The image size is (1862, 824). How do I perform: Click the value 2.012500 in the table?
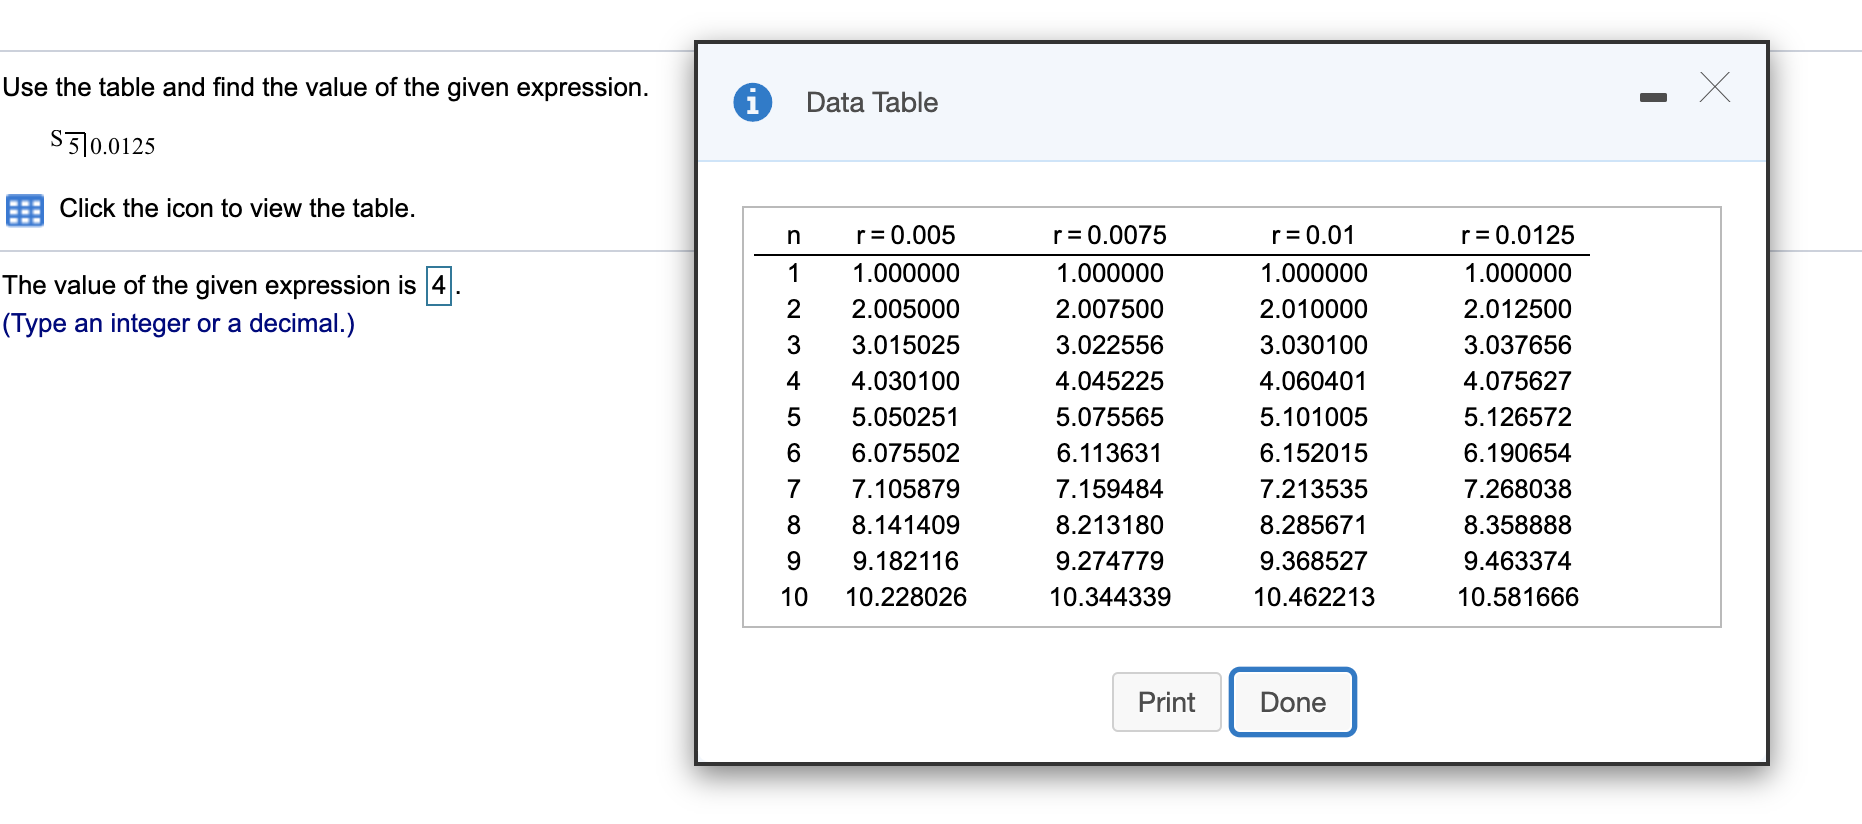pos(1517,309)
